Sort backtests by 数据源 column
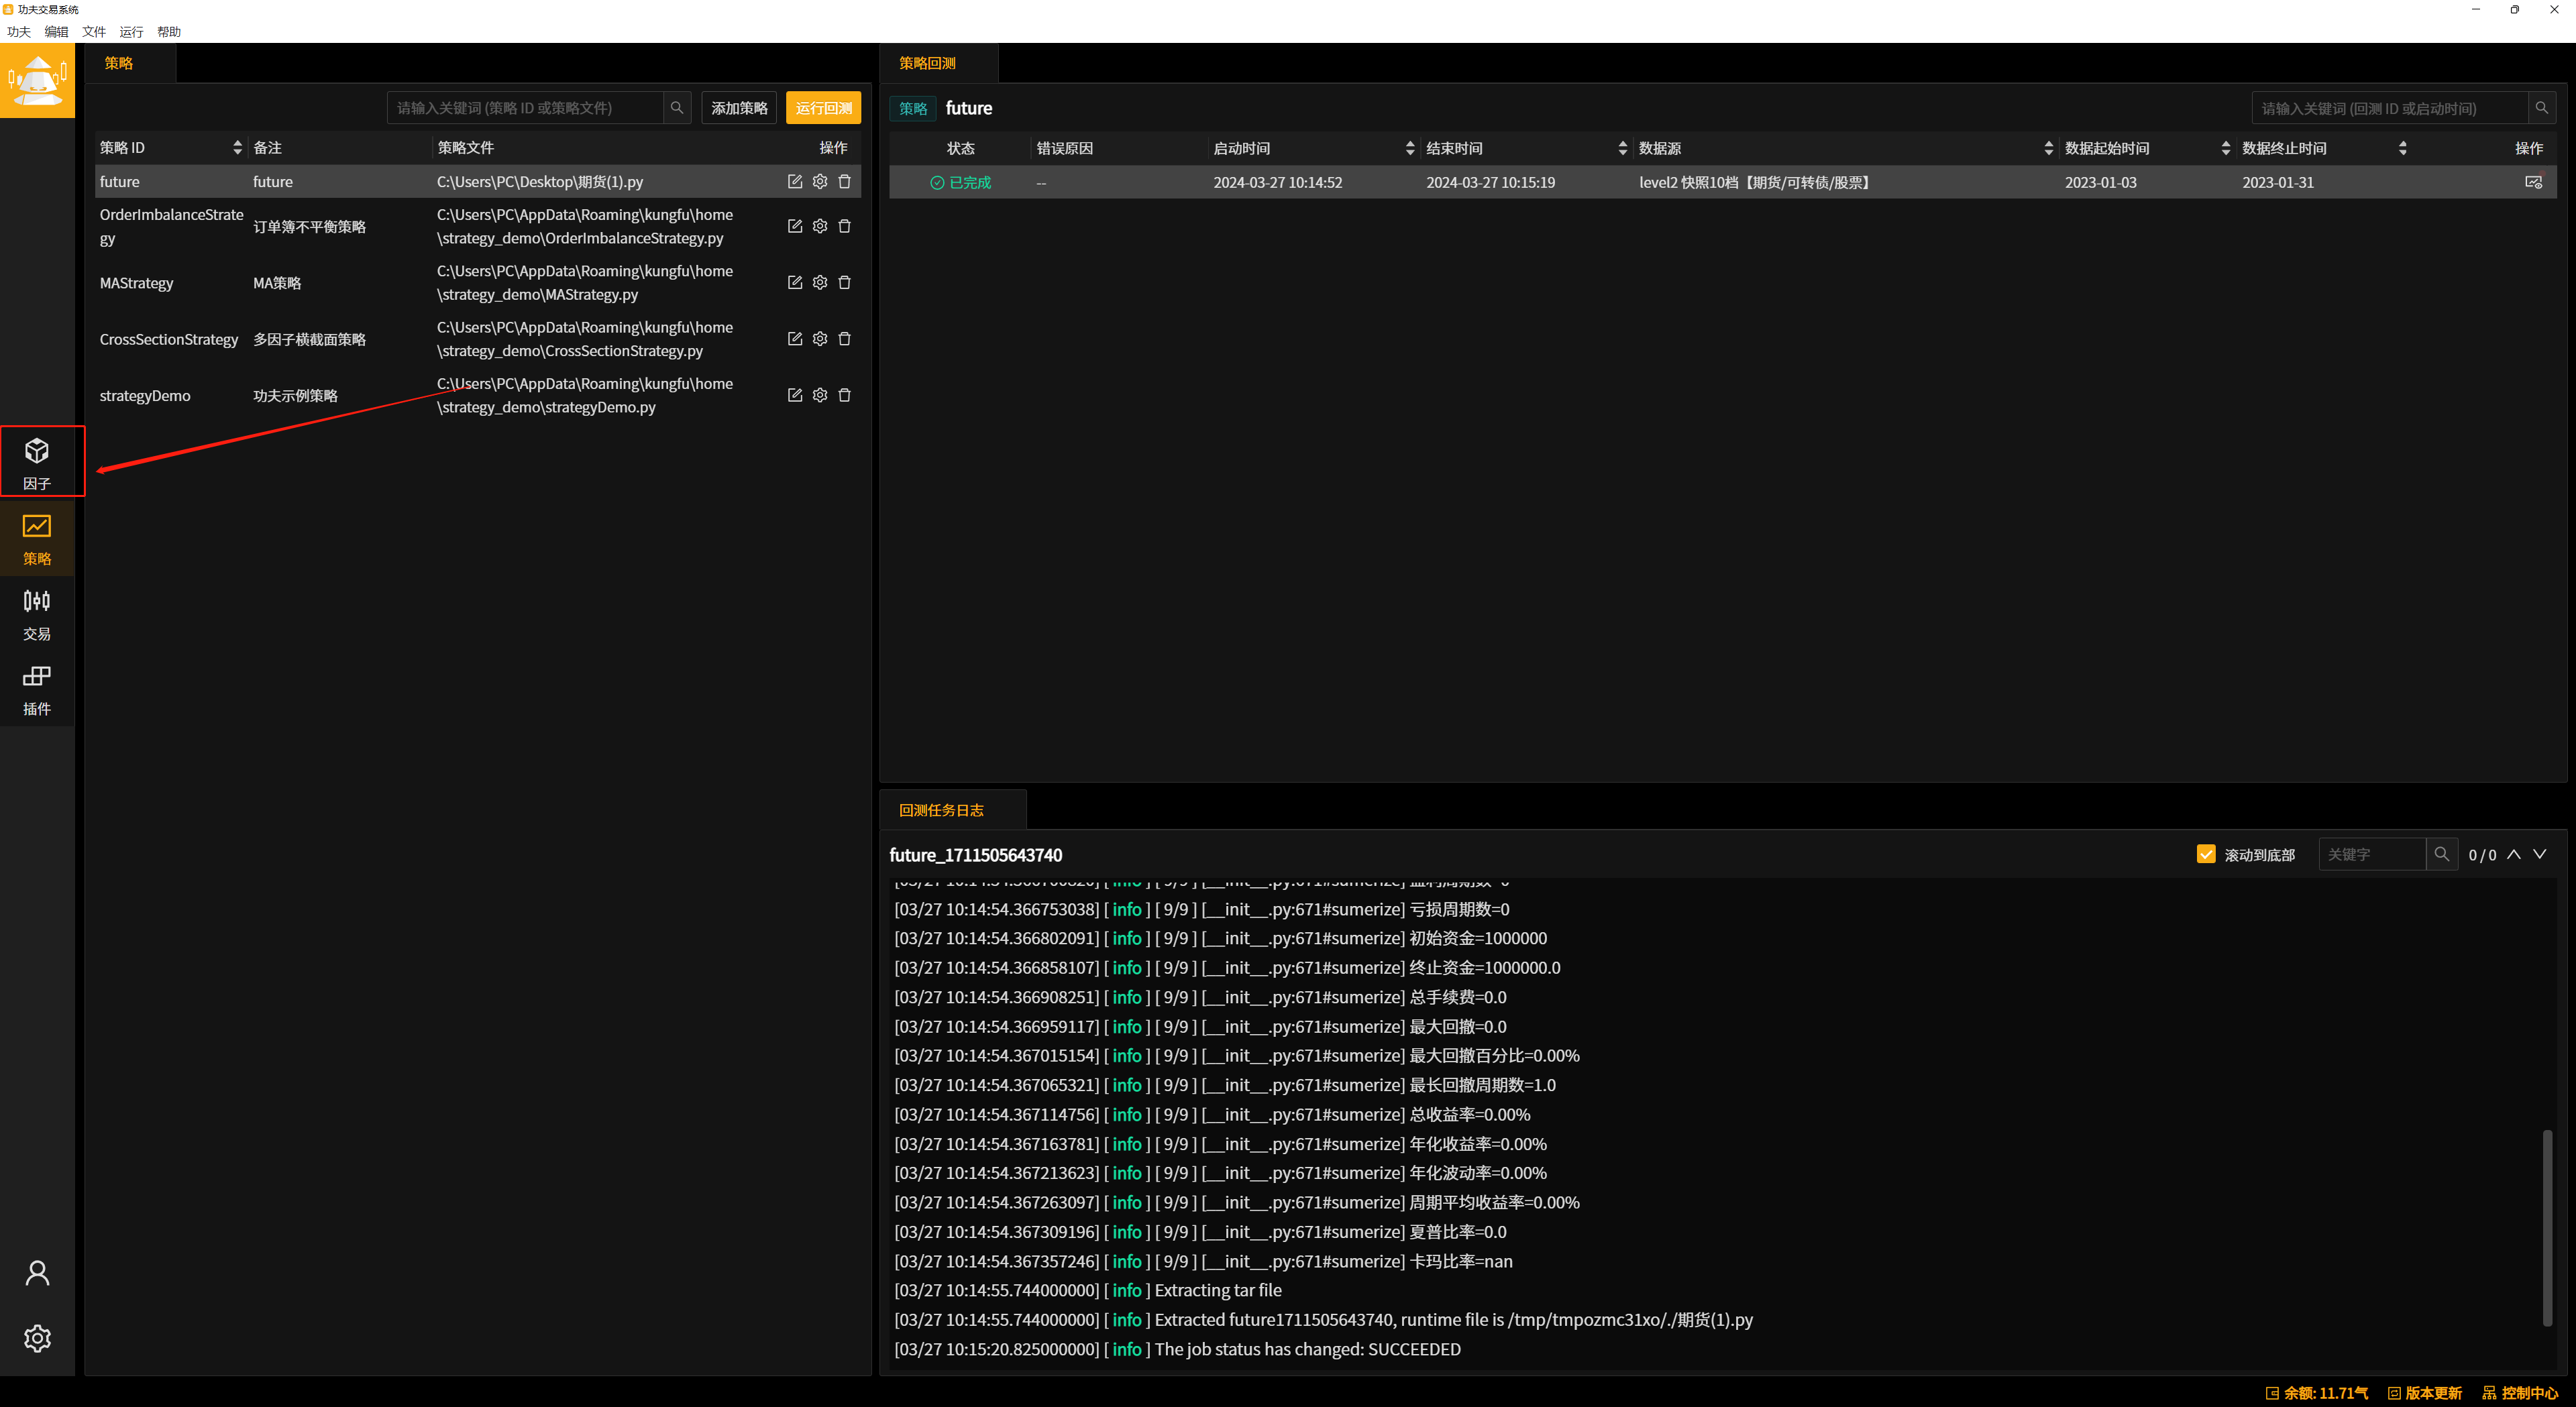 (x=2048, y=148)
